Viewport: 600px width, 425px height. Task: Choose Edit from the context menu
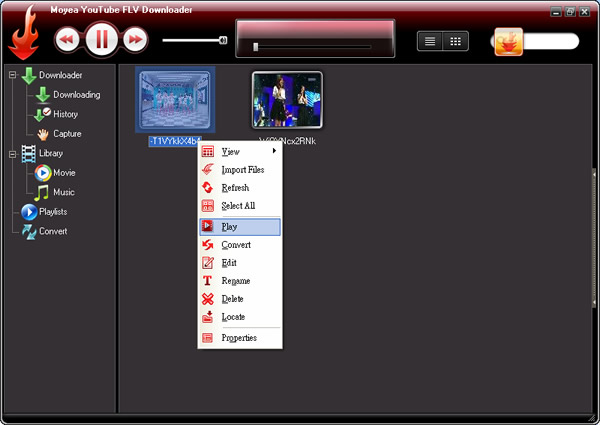240,262
